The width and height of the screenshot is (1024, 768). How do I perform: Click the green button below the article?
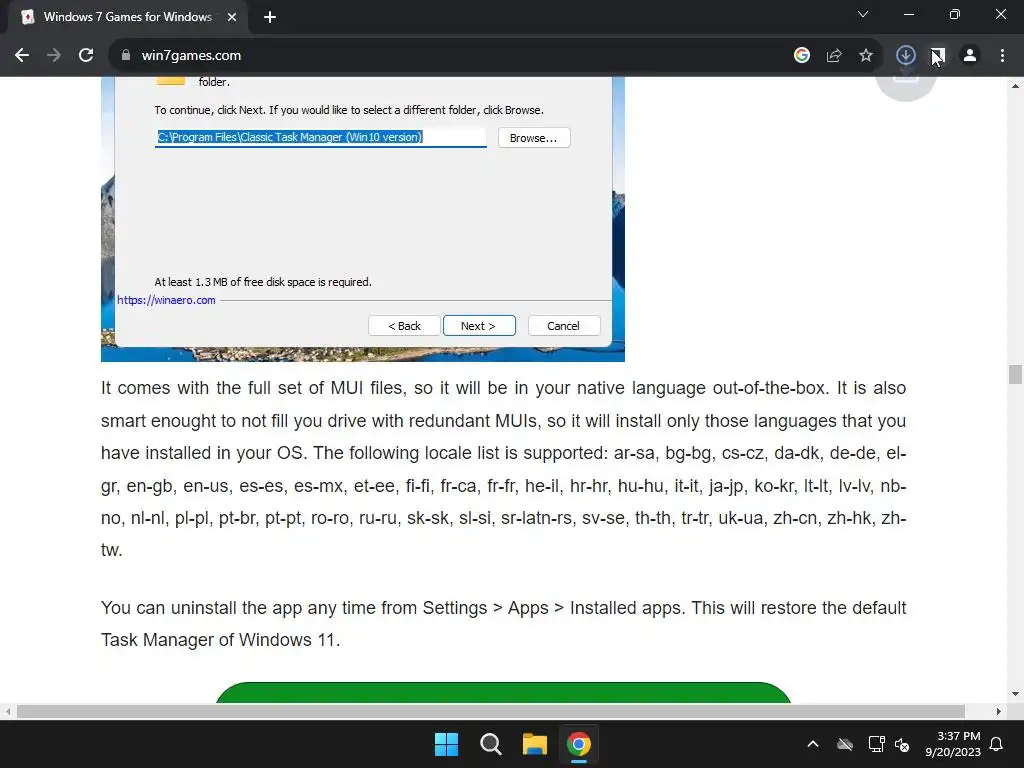[503, 692]
